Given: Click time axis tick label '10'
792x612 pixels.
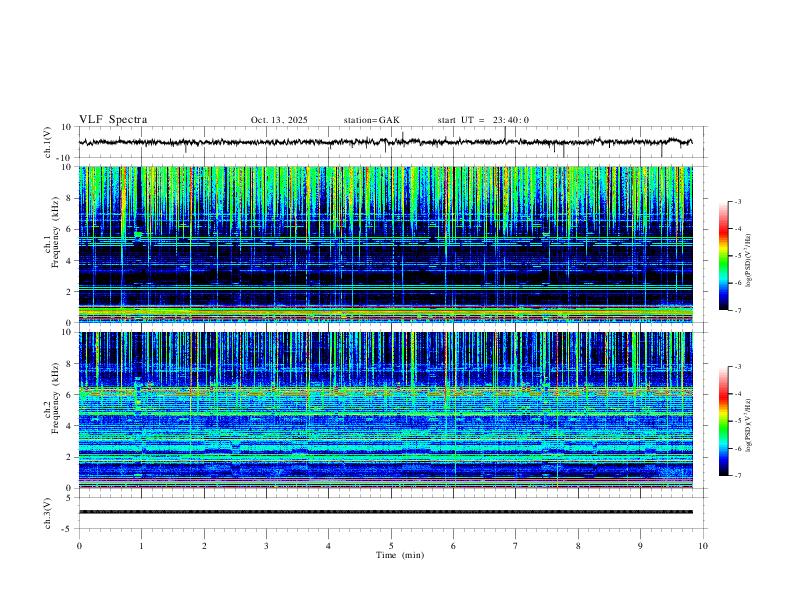Looking at the screenshot, I should (703, 546).
